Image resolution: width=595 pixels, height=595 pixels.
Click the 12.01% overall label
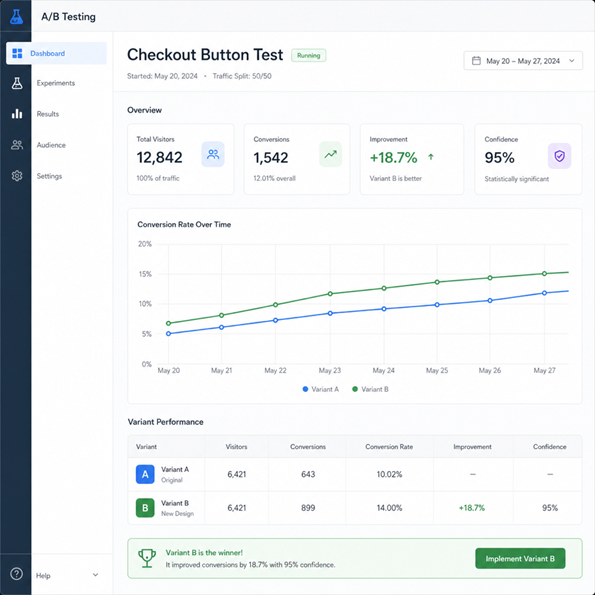coord(274,178)
